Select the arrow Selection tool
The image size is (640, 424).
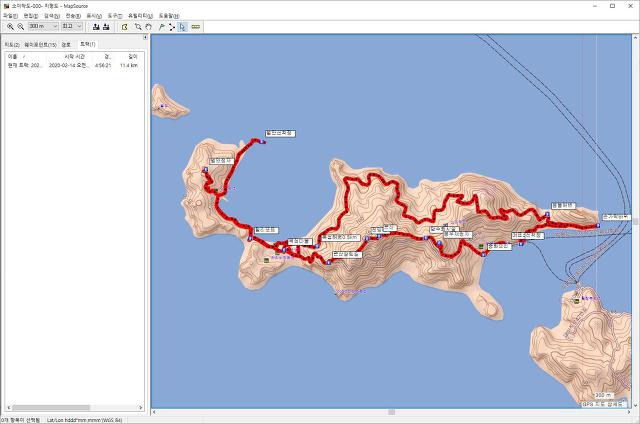click(x=182, y=27)
